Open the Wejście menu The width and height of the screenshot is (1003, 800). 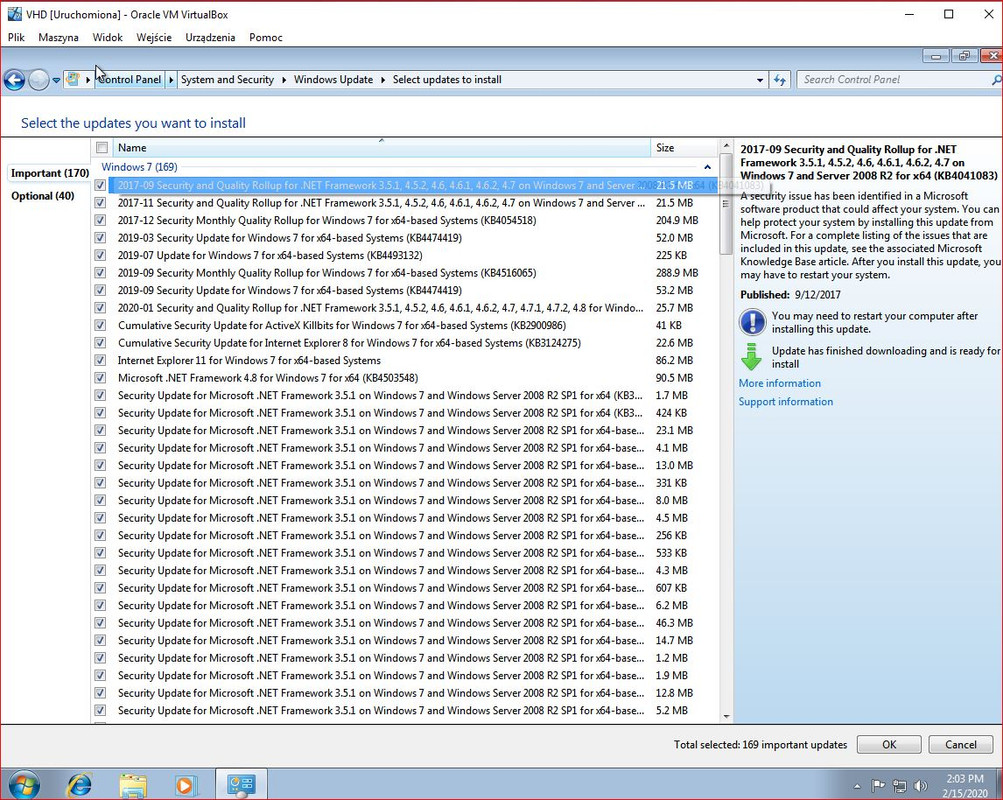[x=154, y=37]
